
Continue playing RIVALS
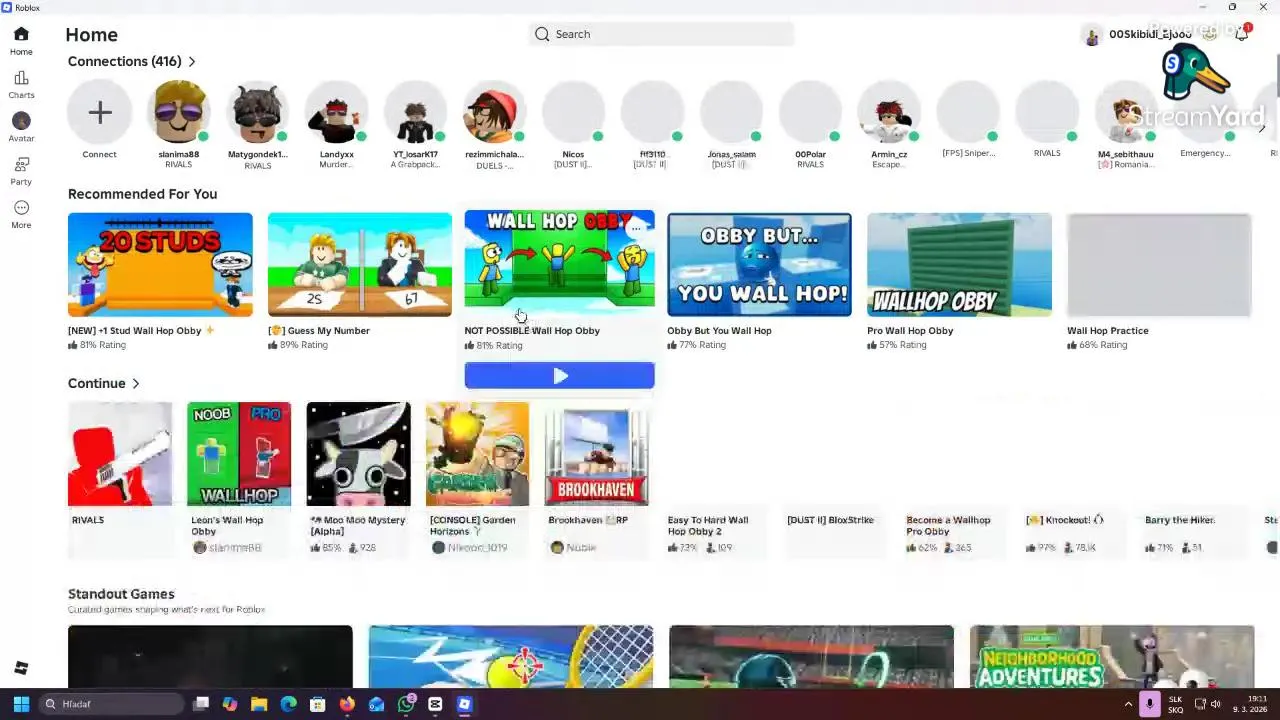(x=119, y=454)
